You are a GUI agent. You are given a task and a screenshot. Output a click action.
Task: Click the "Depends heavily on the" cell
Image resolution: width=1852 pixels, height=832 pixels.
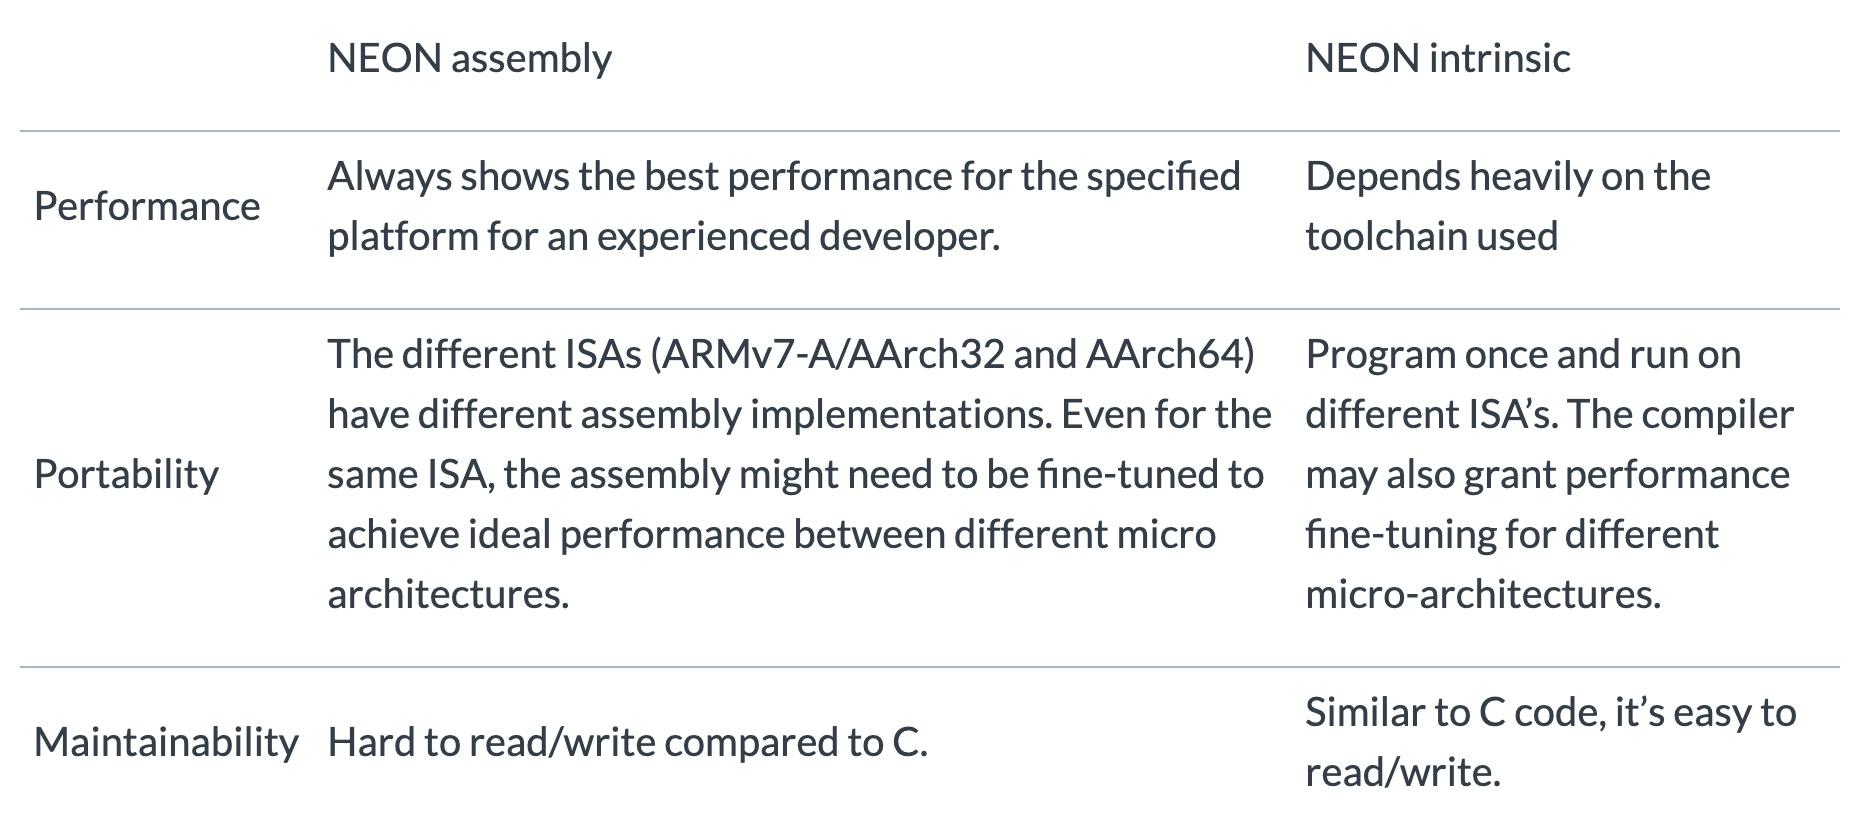coord(1507,207)
